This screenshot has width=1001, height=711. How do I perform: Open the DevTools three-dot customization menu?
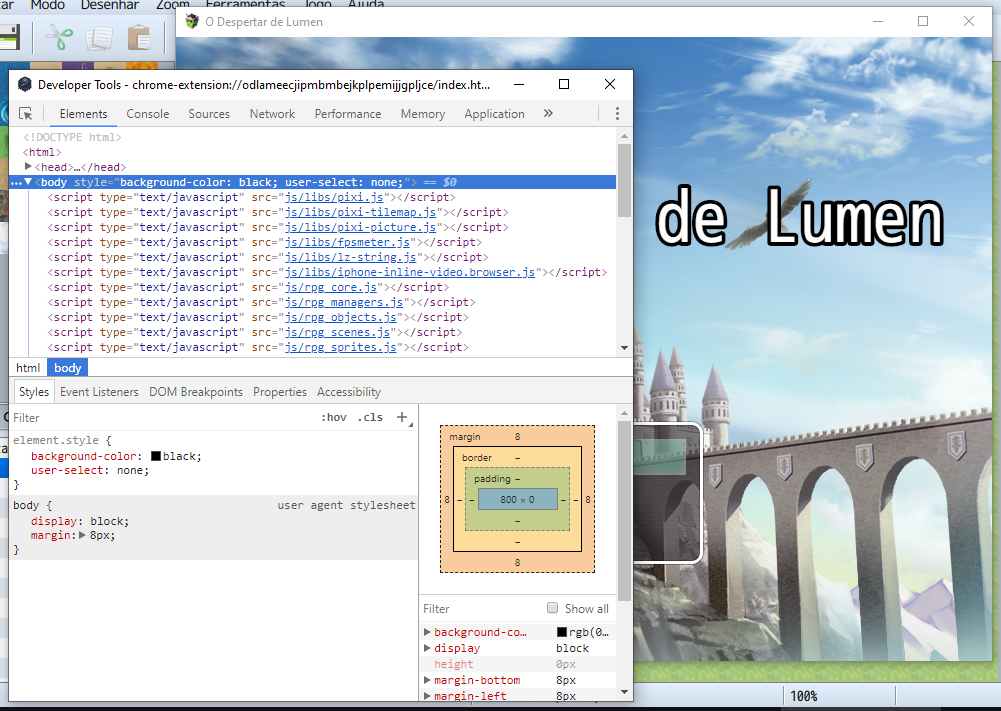click(x=617, y=113)
